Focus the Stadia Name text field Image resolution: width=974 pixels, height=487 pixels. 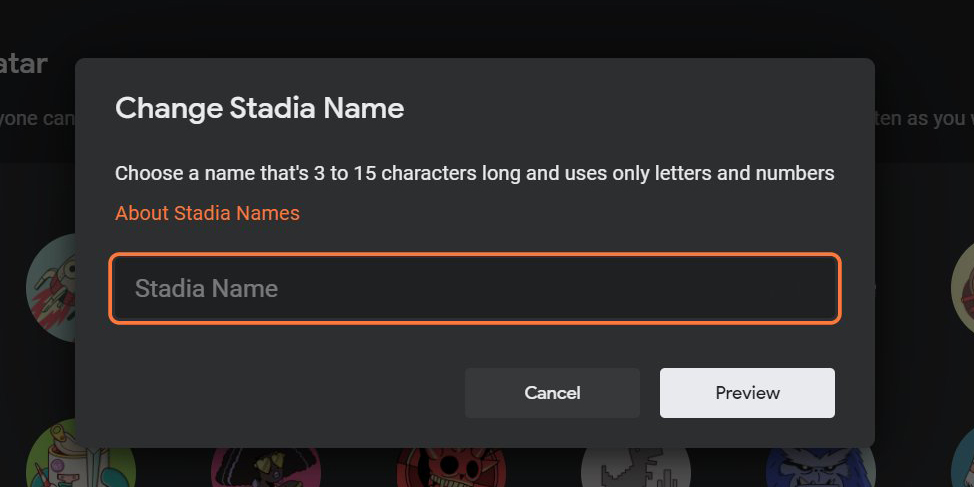pos(475,289)
